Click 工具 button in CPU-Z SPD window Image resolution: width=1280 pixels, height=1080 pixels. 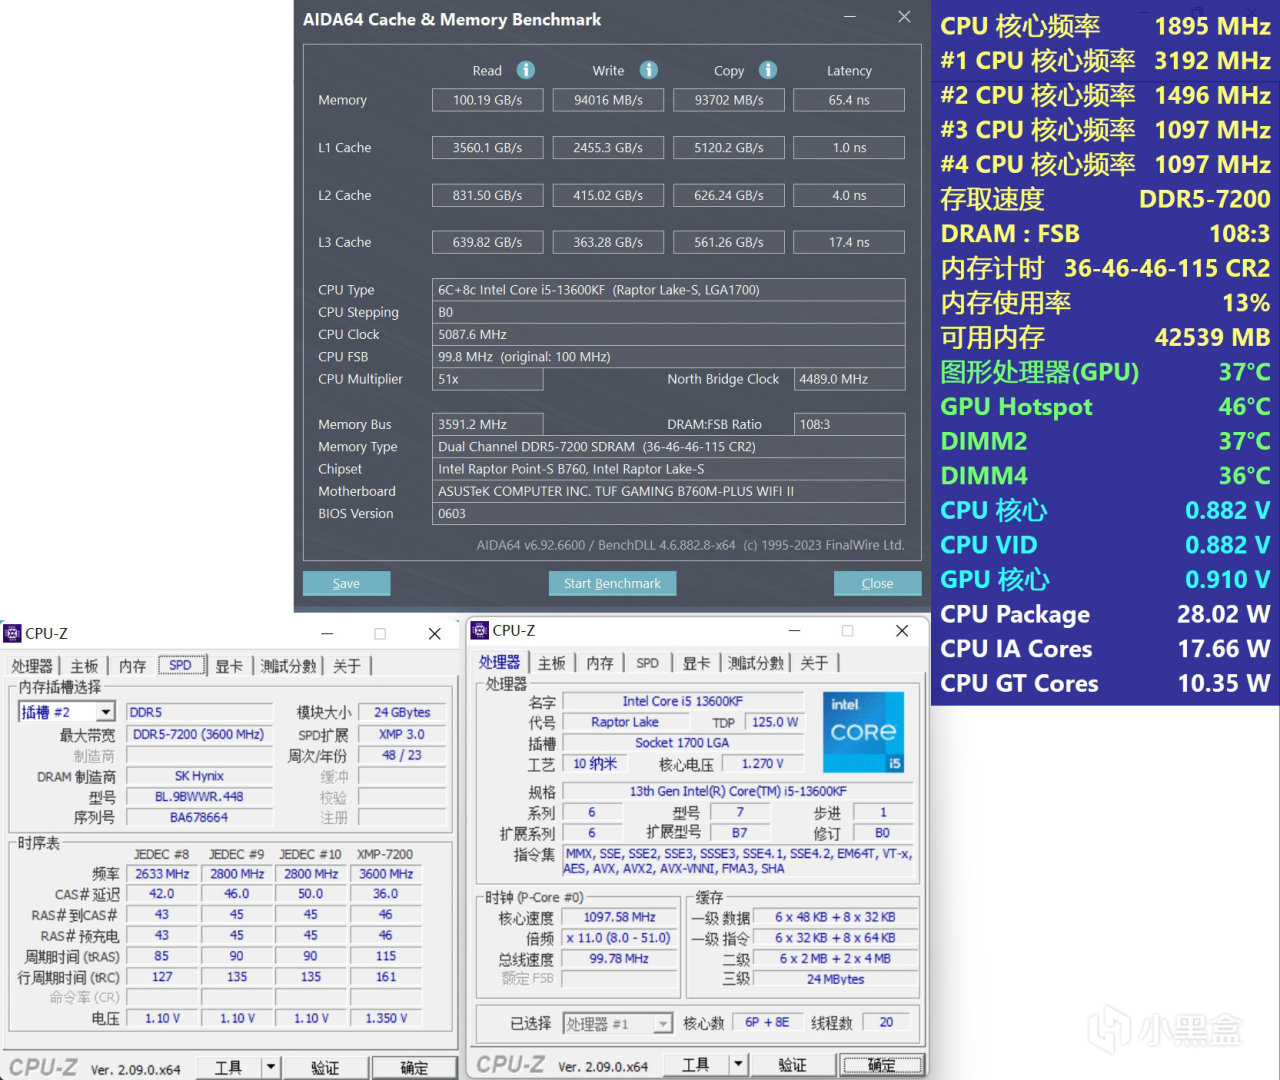click(x=228, y=1067)
